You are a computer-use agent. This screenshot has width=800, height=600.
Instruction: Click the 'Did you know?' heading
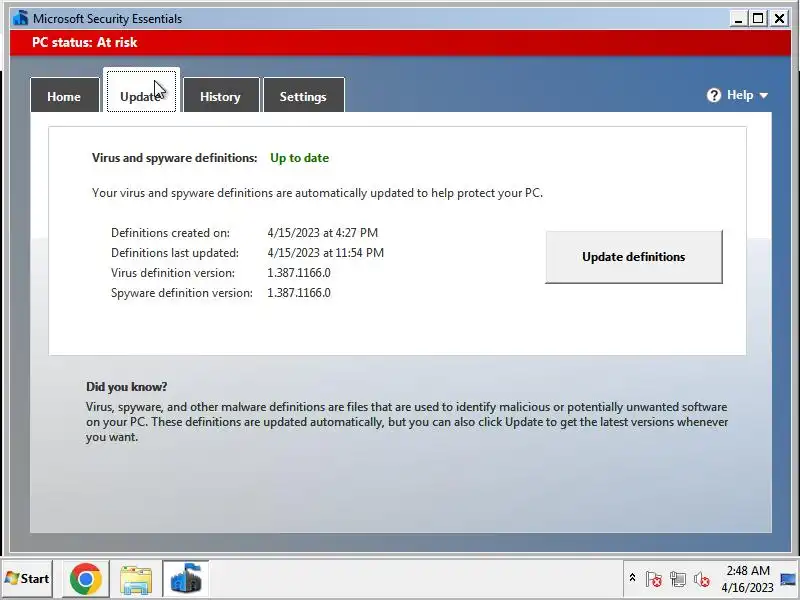[x=127, y=387]
